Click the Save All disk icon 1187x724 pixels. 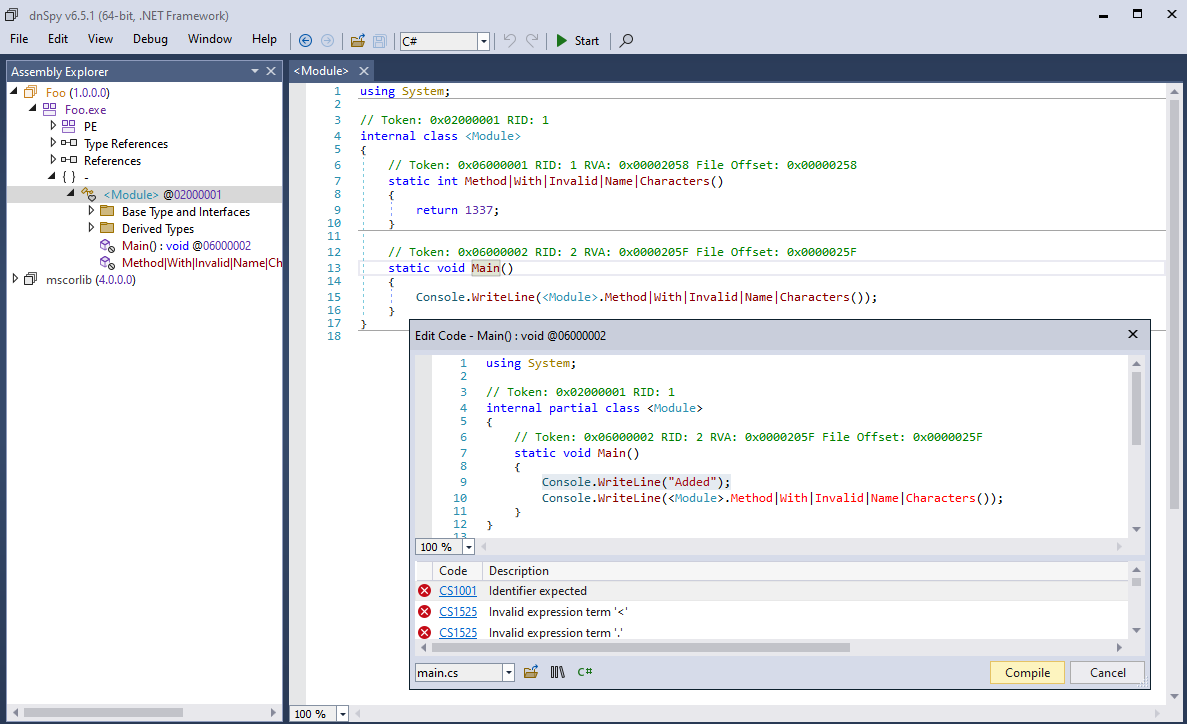[380, 41]
